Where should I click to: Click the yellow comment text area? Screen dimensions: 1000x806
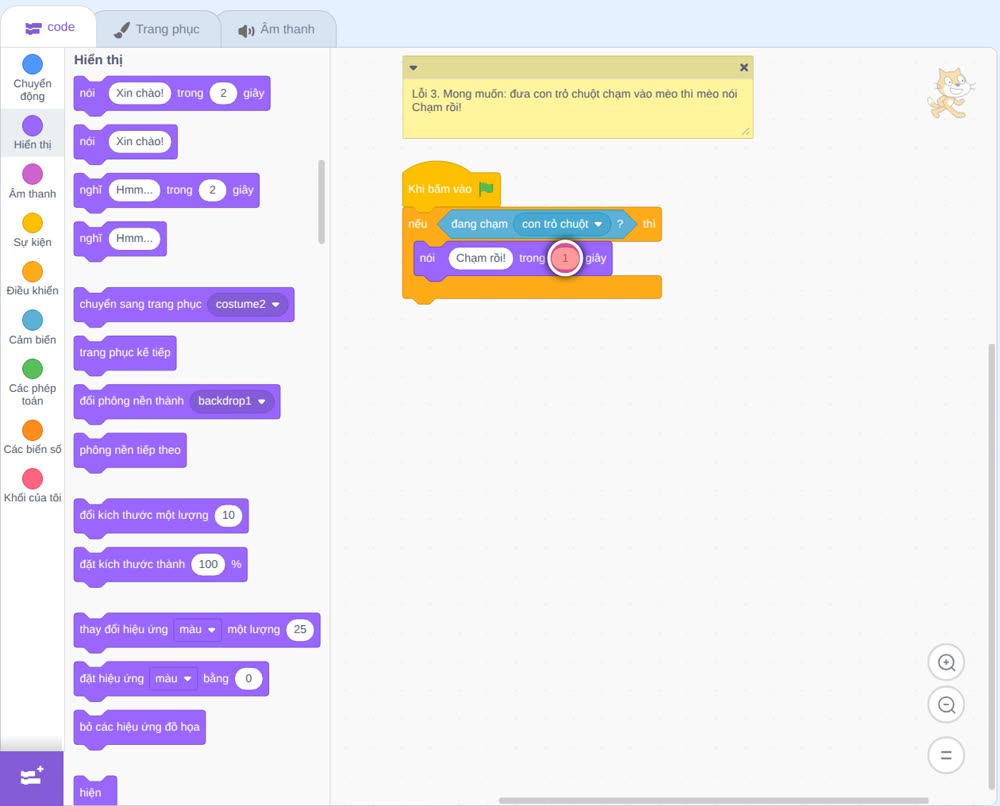(x=577, y=107)
